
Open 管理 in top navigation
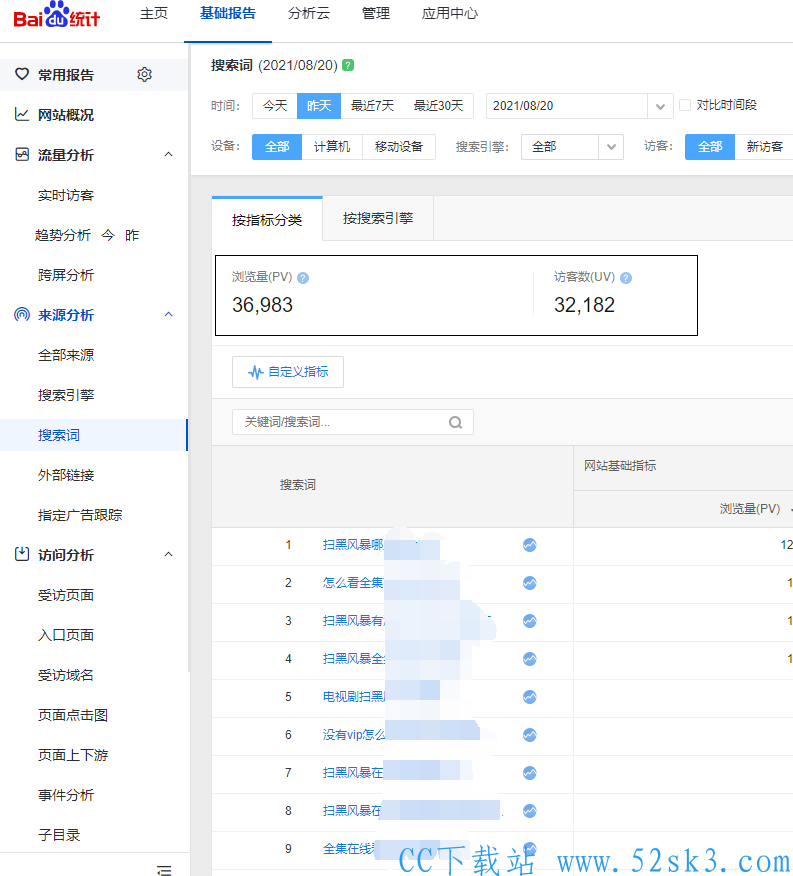pyautogui.click(x=376, y=13)
